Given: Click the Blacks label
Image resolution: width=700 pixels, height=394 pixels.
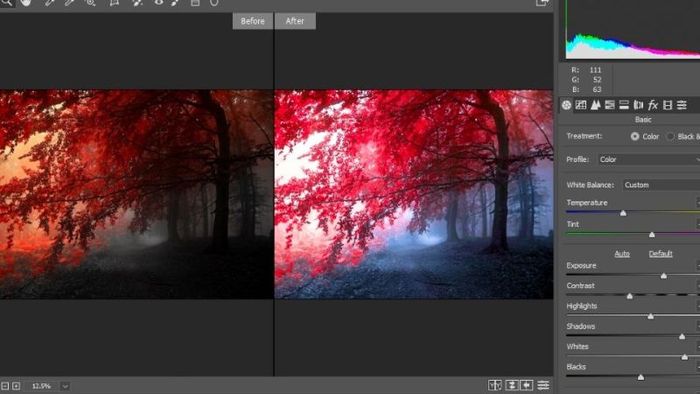Looking at the screenshot, I should click(576, 367).
